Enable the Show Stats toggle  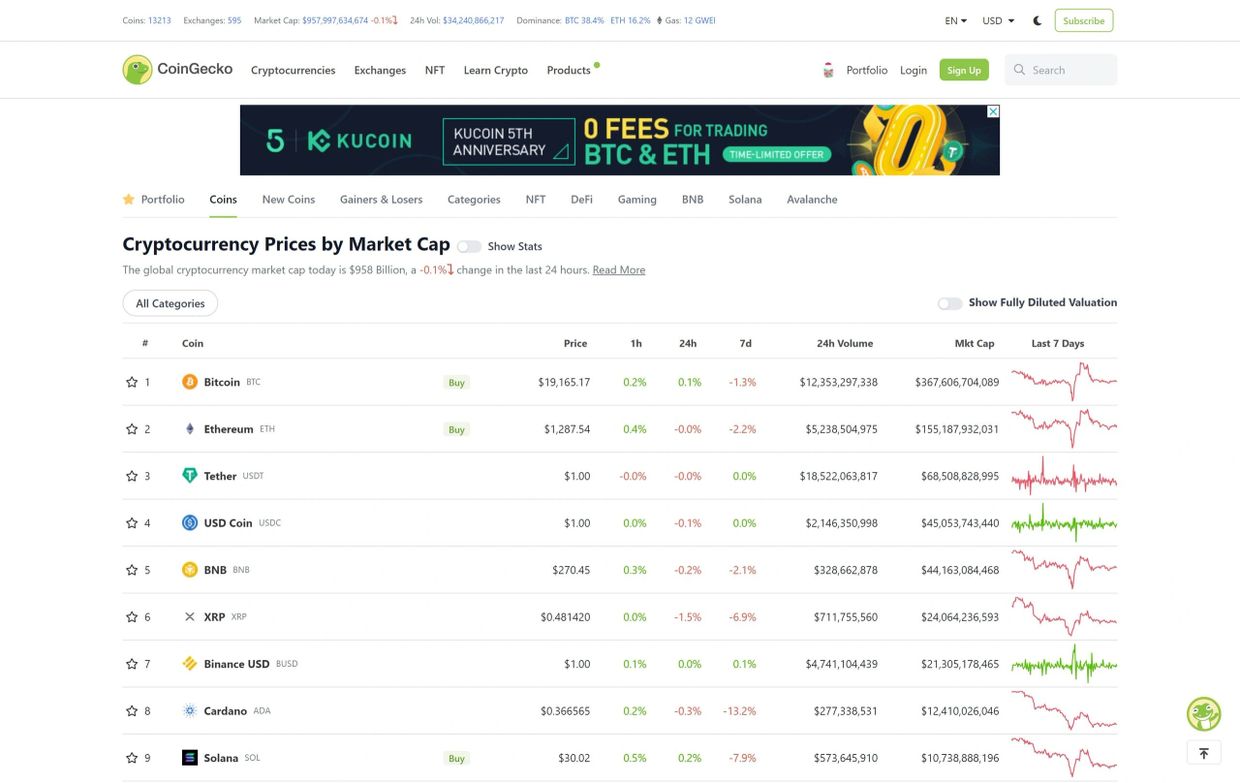pyautogui.click(x=469, y=246)
